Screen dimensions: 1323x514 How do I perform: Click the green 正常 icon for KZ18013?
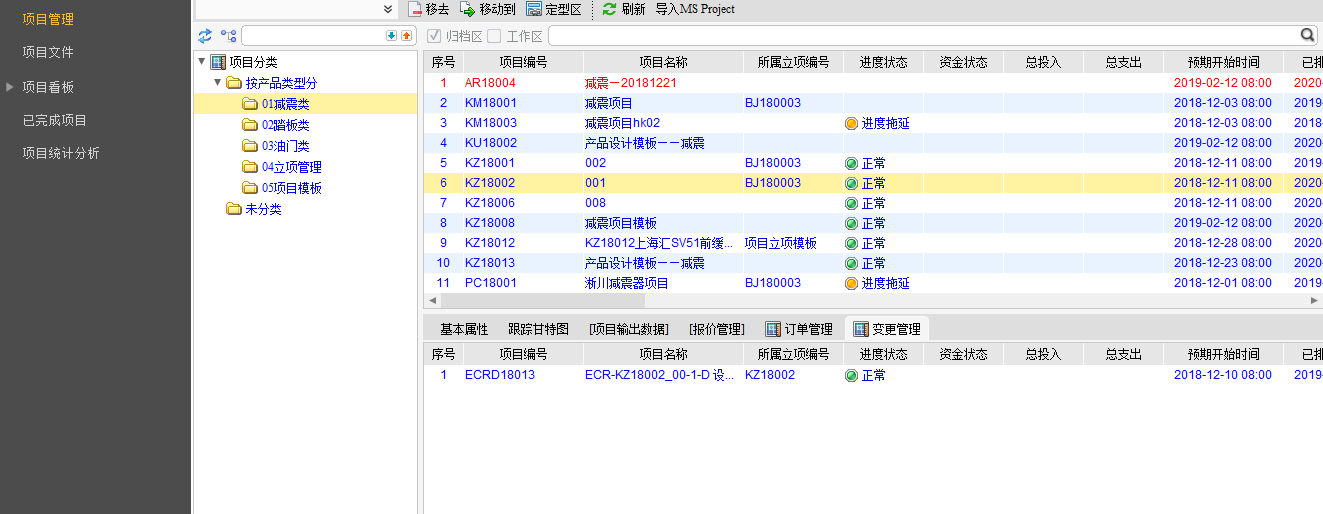click(x=852, y=263)
